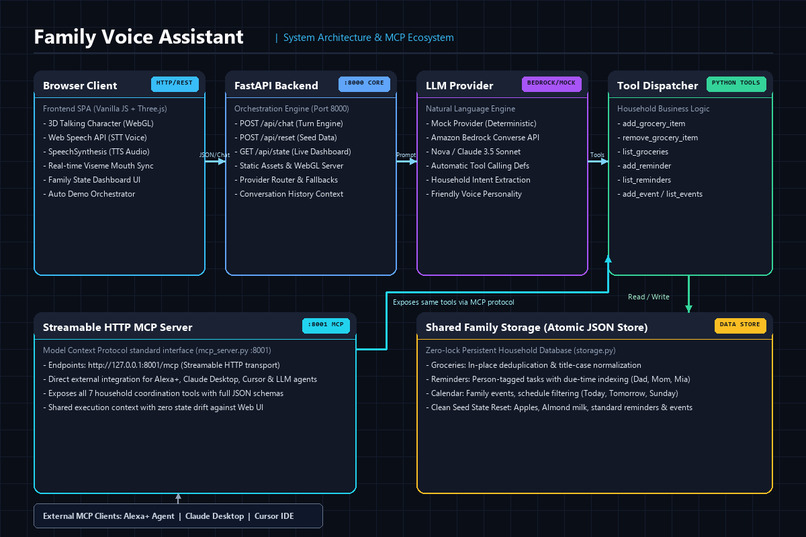Click the add_event / list_events entry

click(660, 194)
